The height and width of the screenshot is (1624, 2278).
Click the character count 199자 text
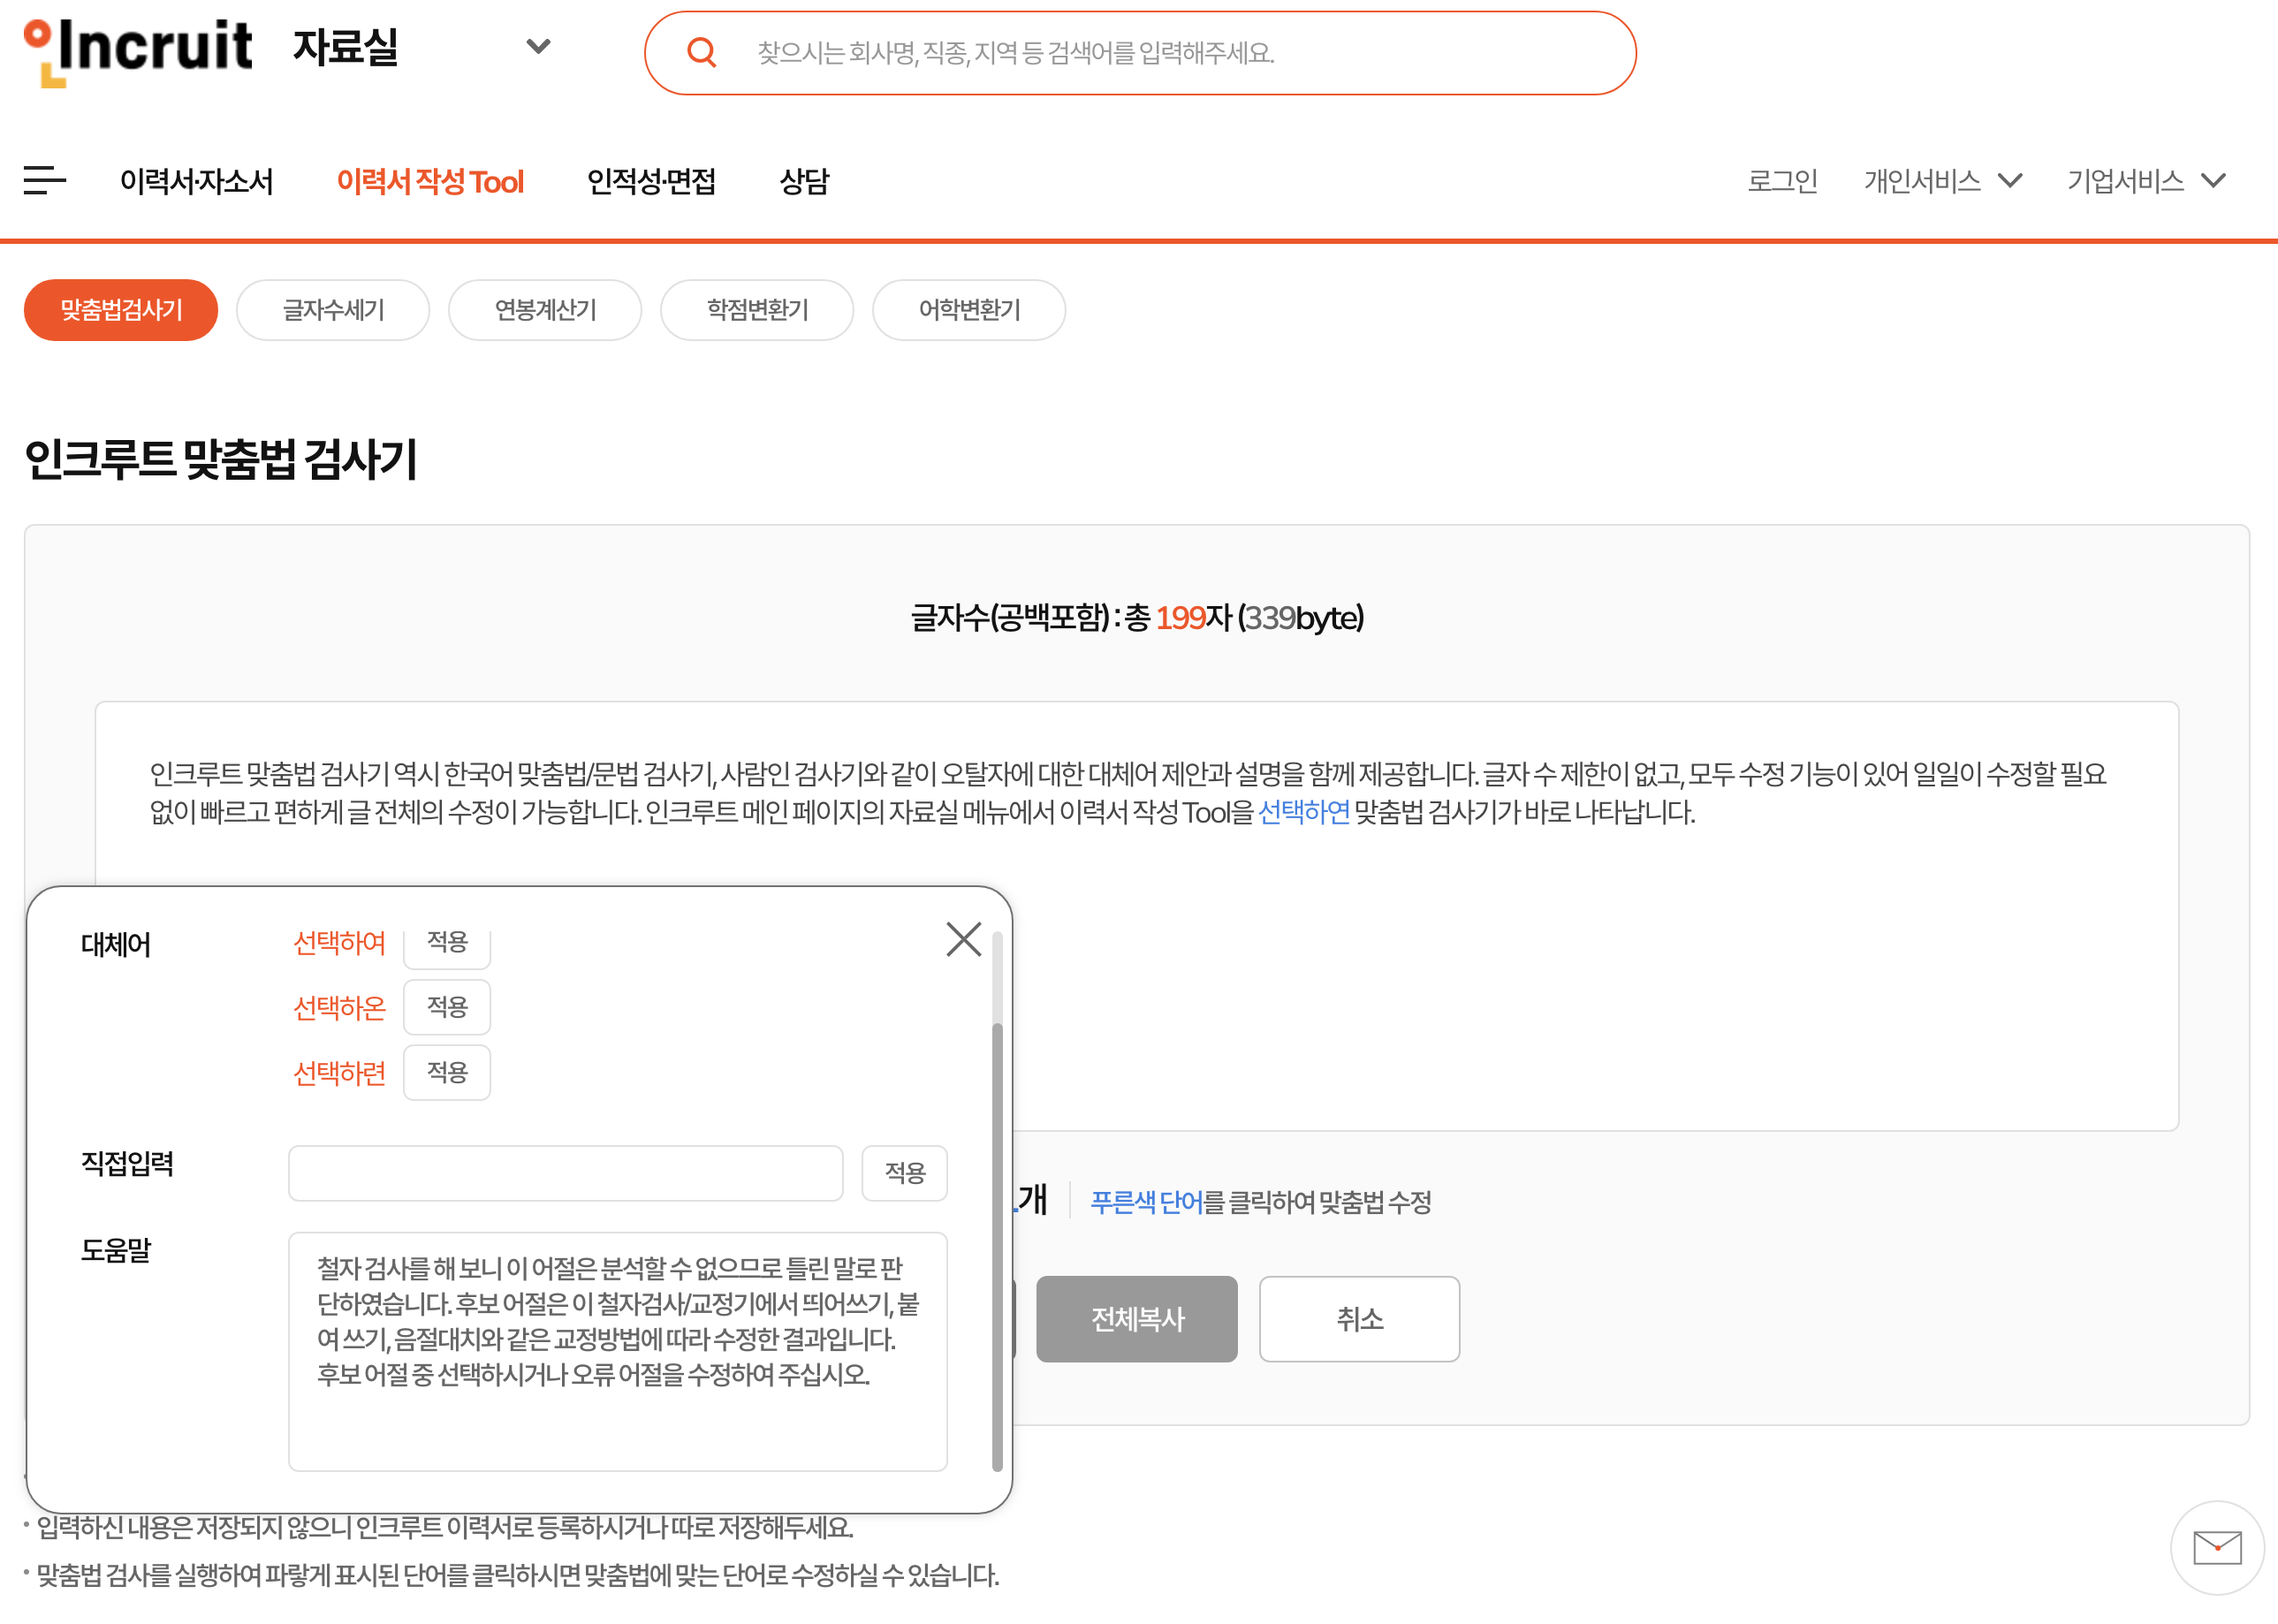point(1193,618)
